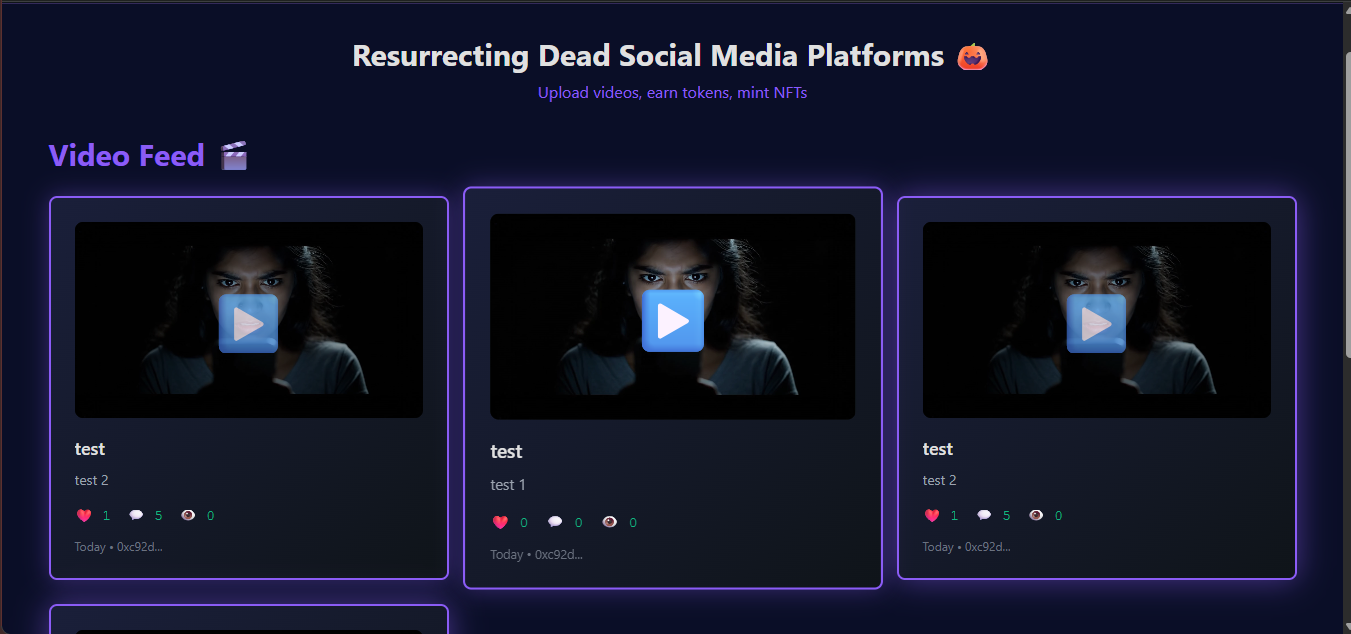This screenshot has width=1351, height=634.
Task: Click the like count next to heart in 'test 1' card
Action: click(524, 522)
